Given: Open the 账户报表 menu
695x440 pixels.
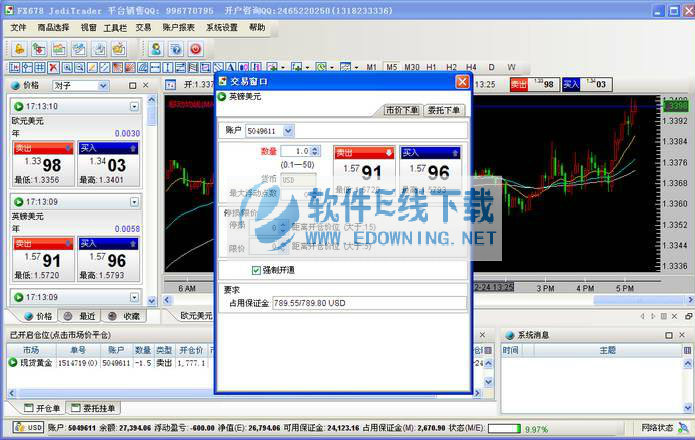Looking at the screenshot, I should coord(179,27).
